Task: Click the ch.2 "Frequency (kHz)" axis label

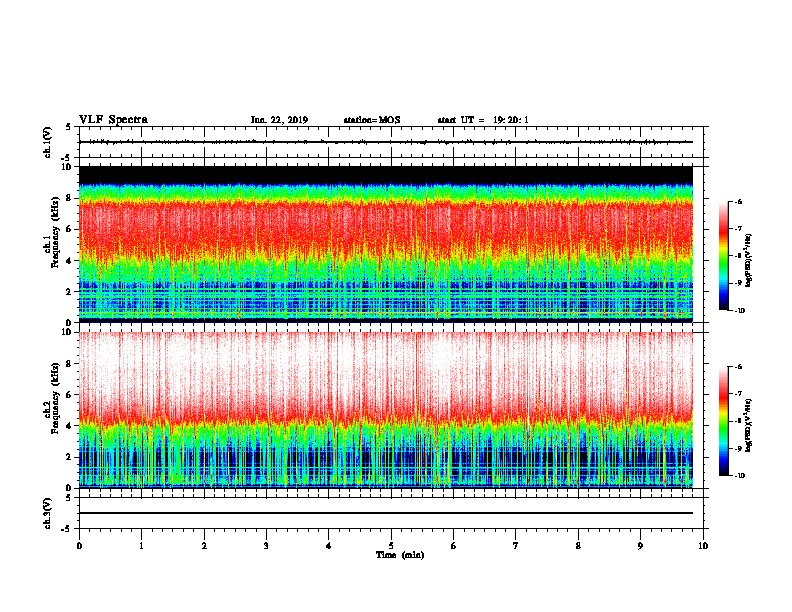Action: click(x=56, y=398)
